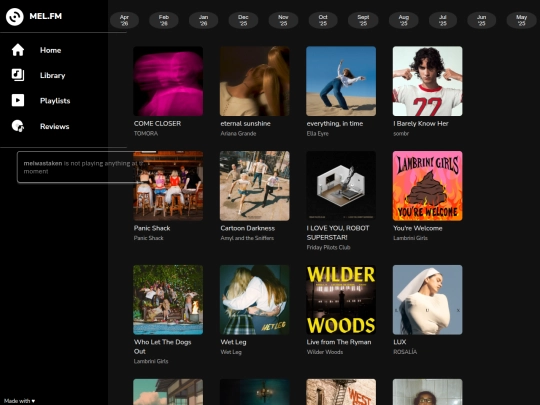Click the I LOVE YOU, ROBOT SUPERSTAR! title
The image size is (540, 405).
coord(338,233)
